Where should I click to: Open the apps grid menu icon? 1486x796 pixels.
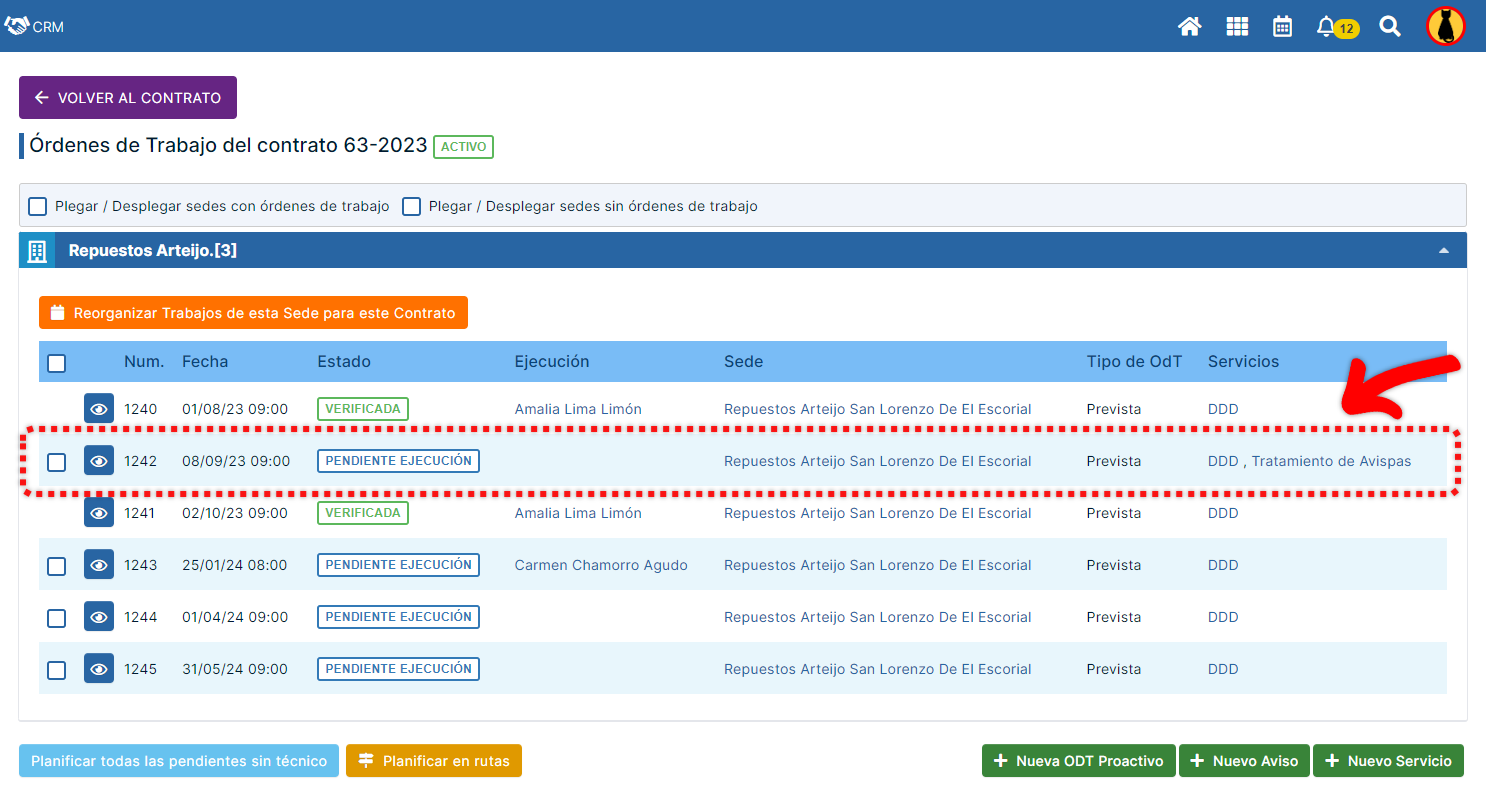coord(1237,27)
